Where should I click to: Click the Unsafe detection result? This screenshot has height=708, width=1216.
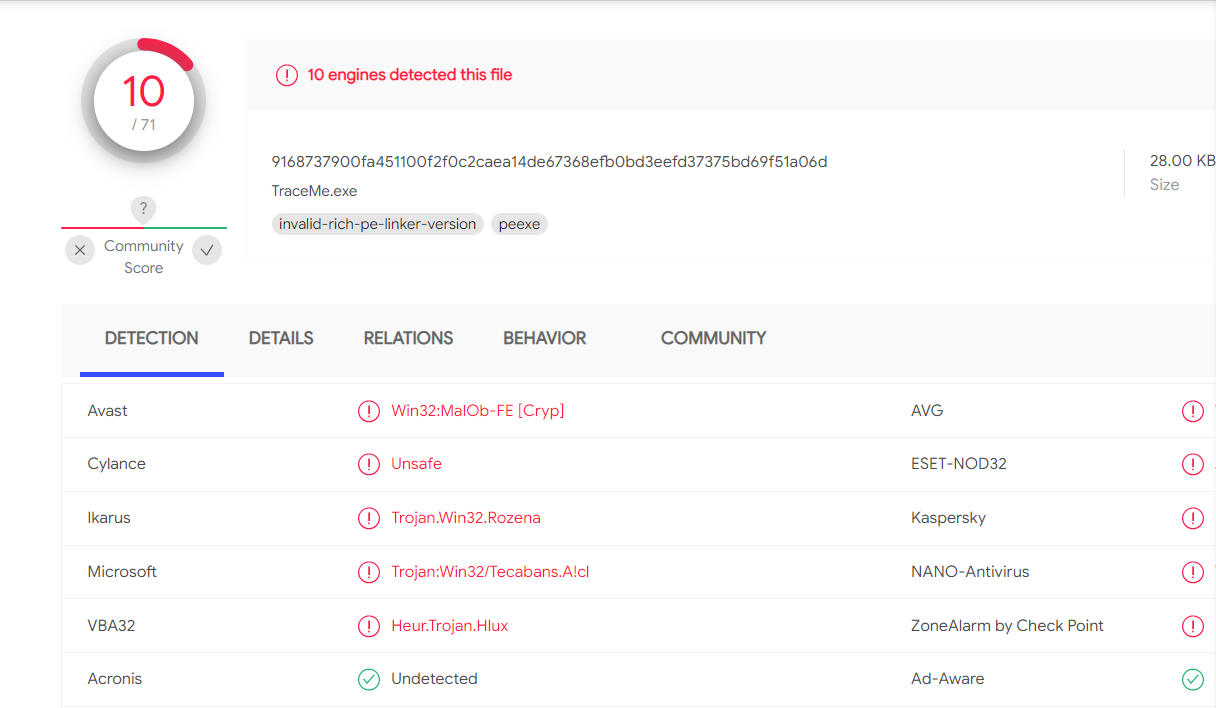[417, 464]
